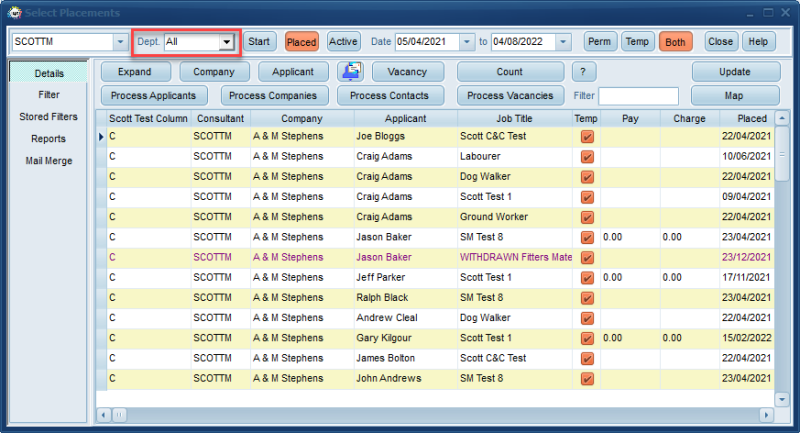The width and height of the screenshot is (800, 433).
Task: Click the vertical scrollbar thumb
Action: click(x=782, y=155)
